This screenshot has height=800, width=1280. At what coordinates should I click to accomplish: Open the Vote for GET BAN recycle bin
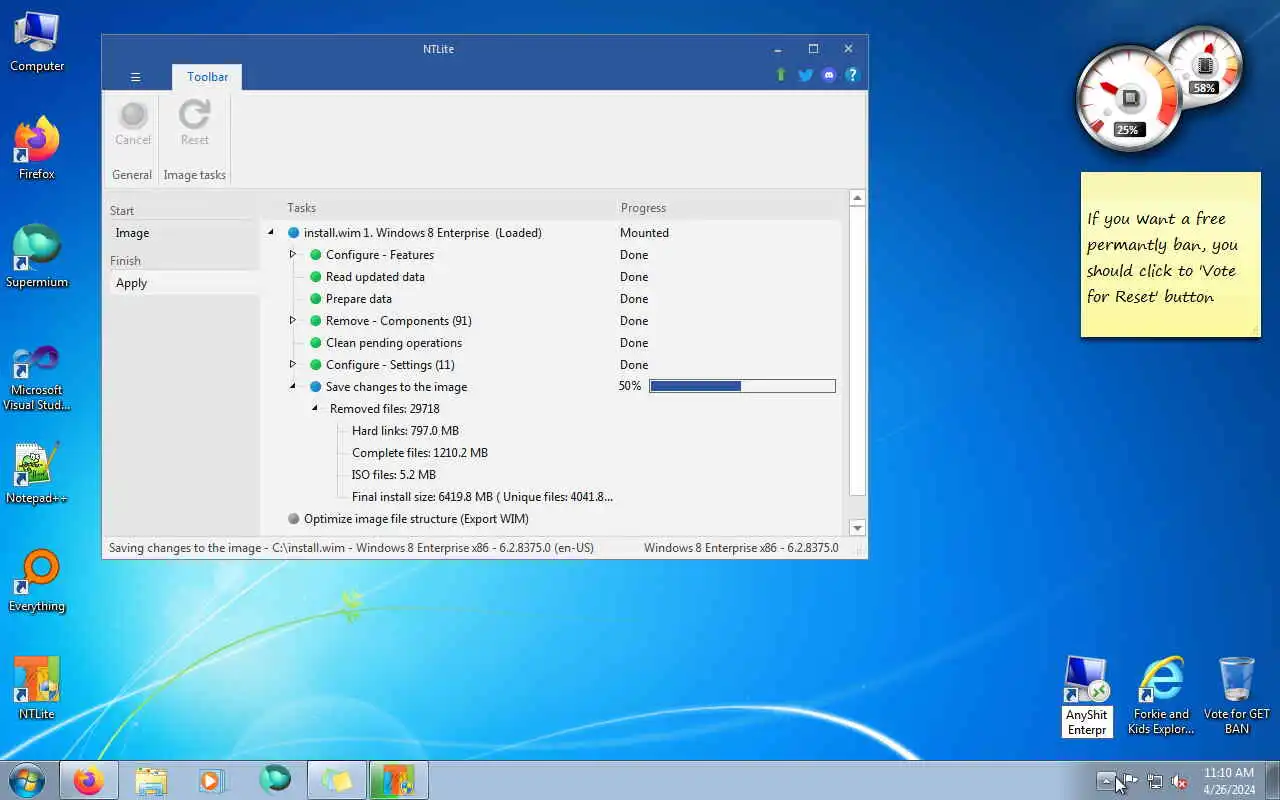coord(1237,696)
